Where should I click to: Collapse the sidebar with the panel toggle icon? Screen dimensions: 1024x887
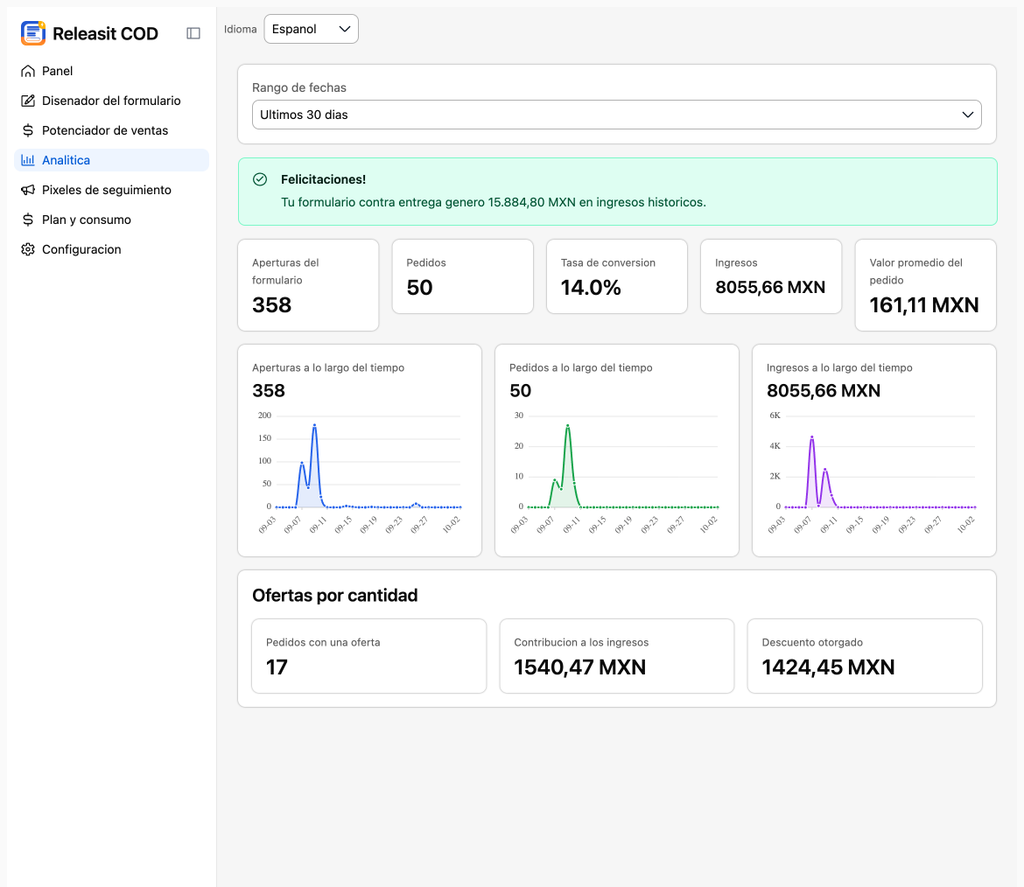[x=193, y=33]
